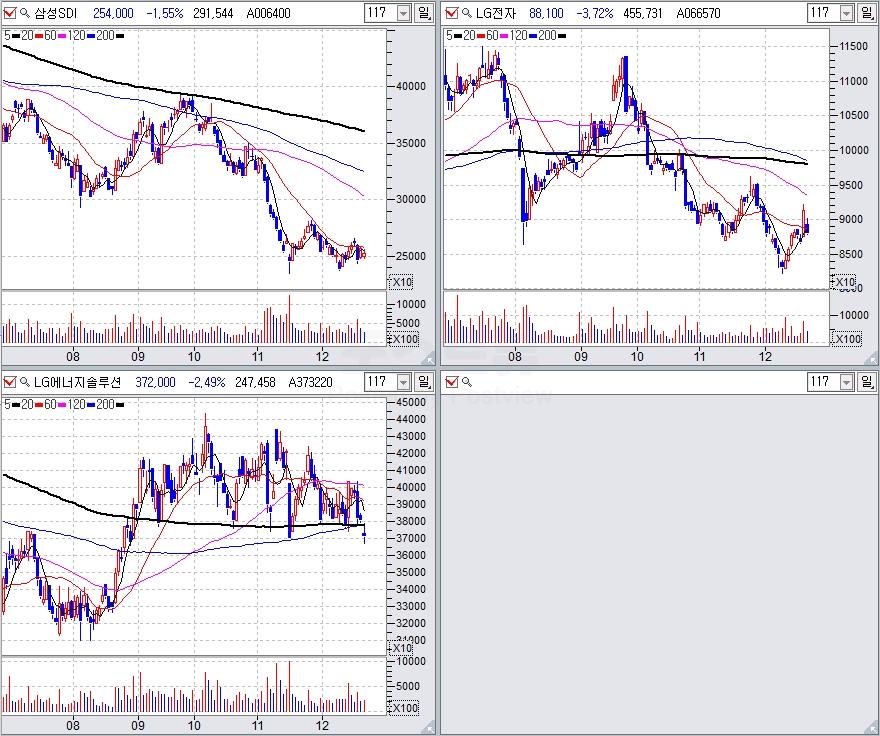Toggle the LG에너지솔루션 chart checkbox
880x736 pixels.
pos(10,381)
